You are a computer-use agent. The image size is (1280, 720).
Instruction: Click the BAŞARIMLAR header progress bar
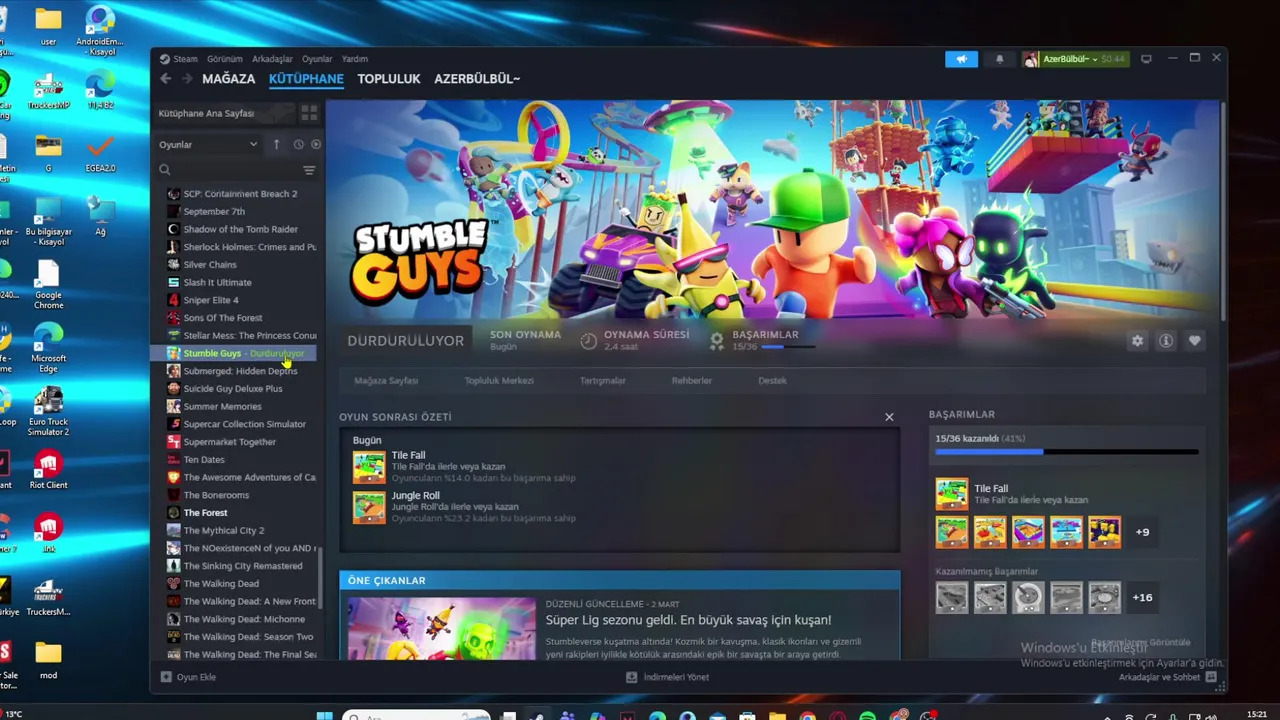tap(788, 347)
